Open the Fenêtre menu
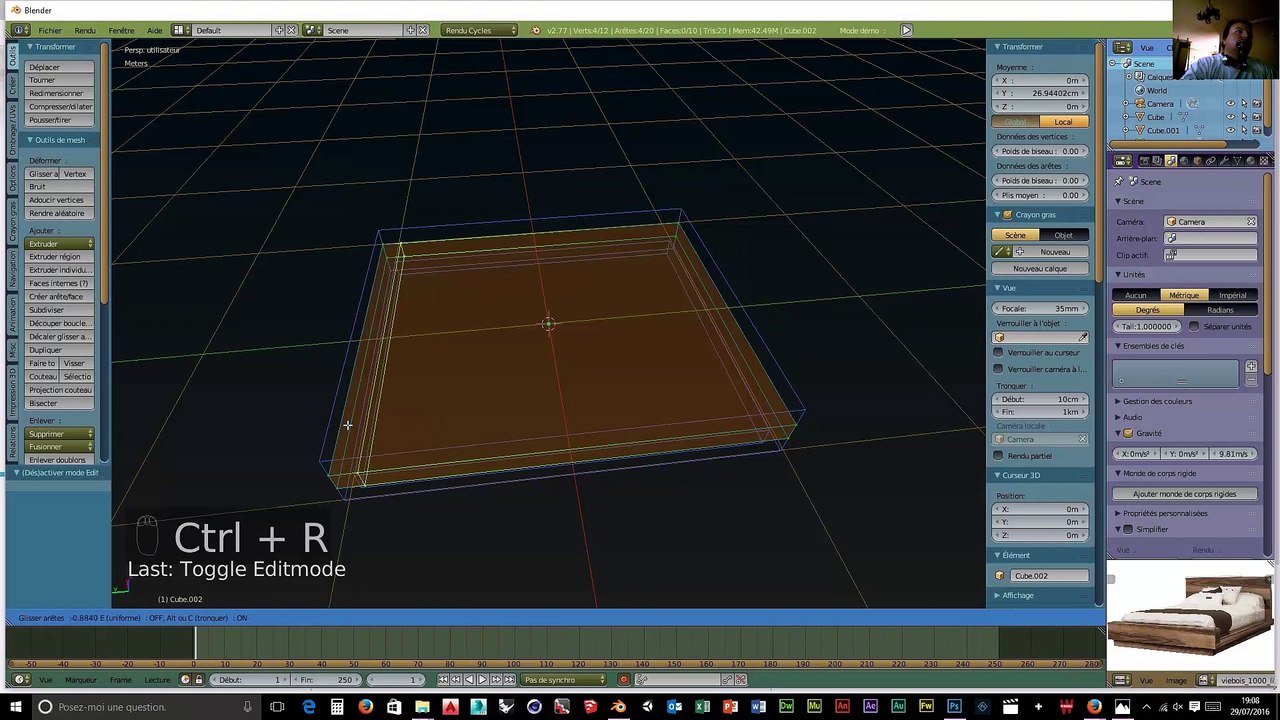Image resolution: width=1280 pixels, height=720 pixels. [121, 30]
